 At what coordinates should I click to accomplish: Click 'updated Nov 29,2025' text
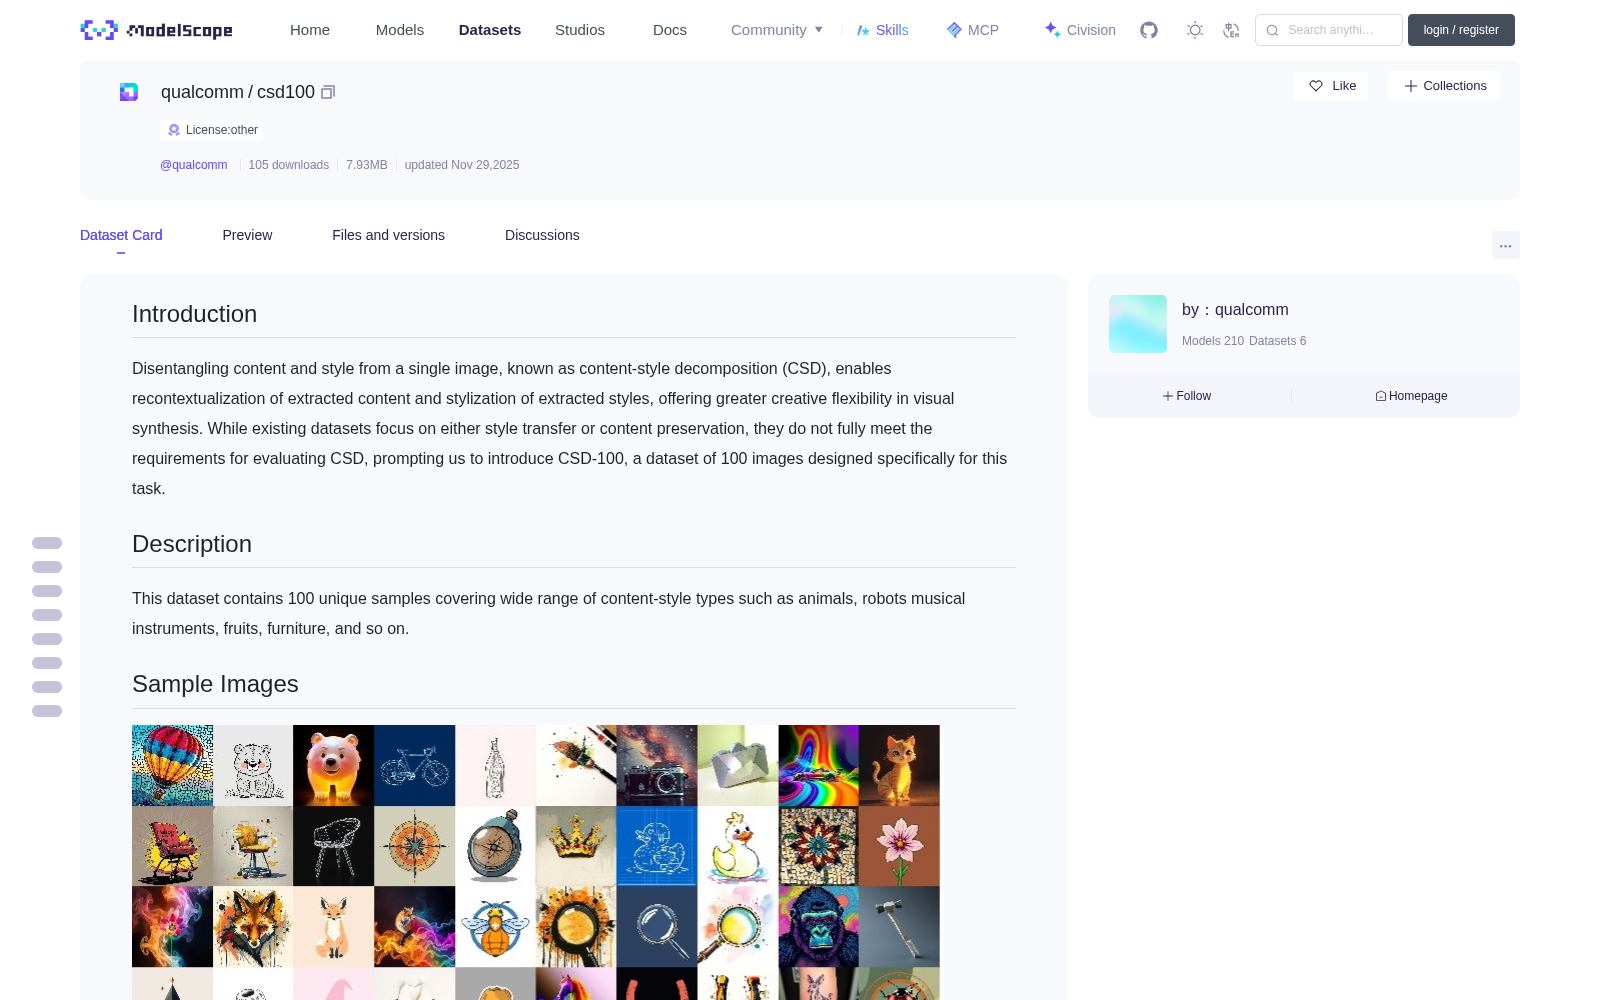462,165
